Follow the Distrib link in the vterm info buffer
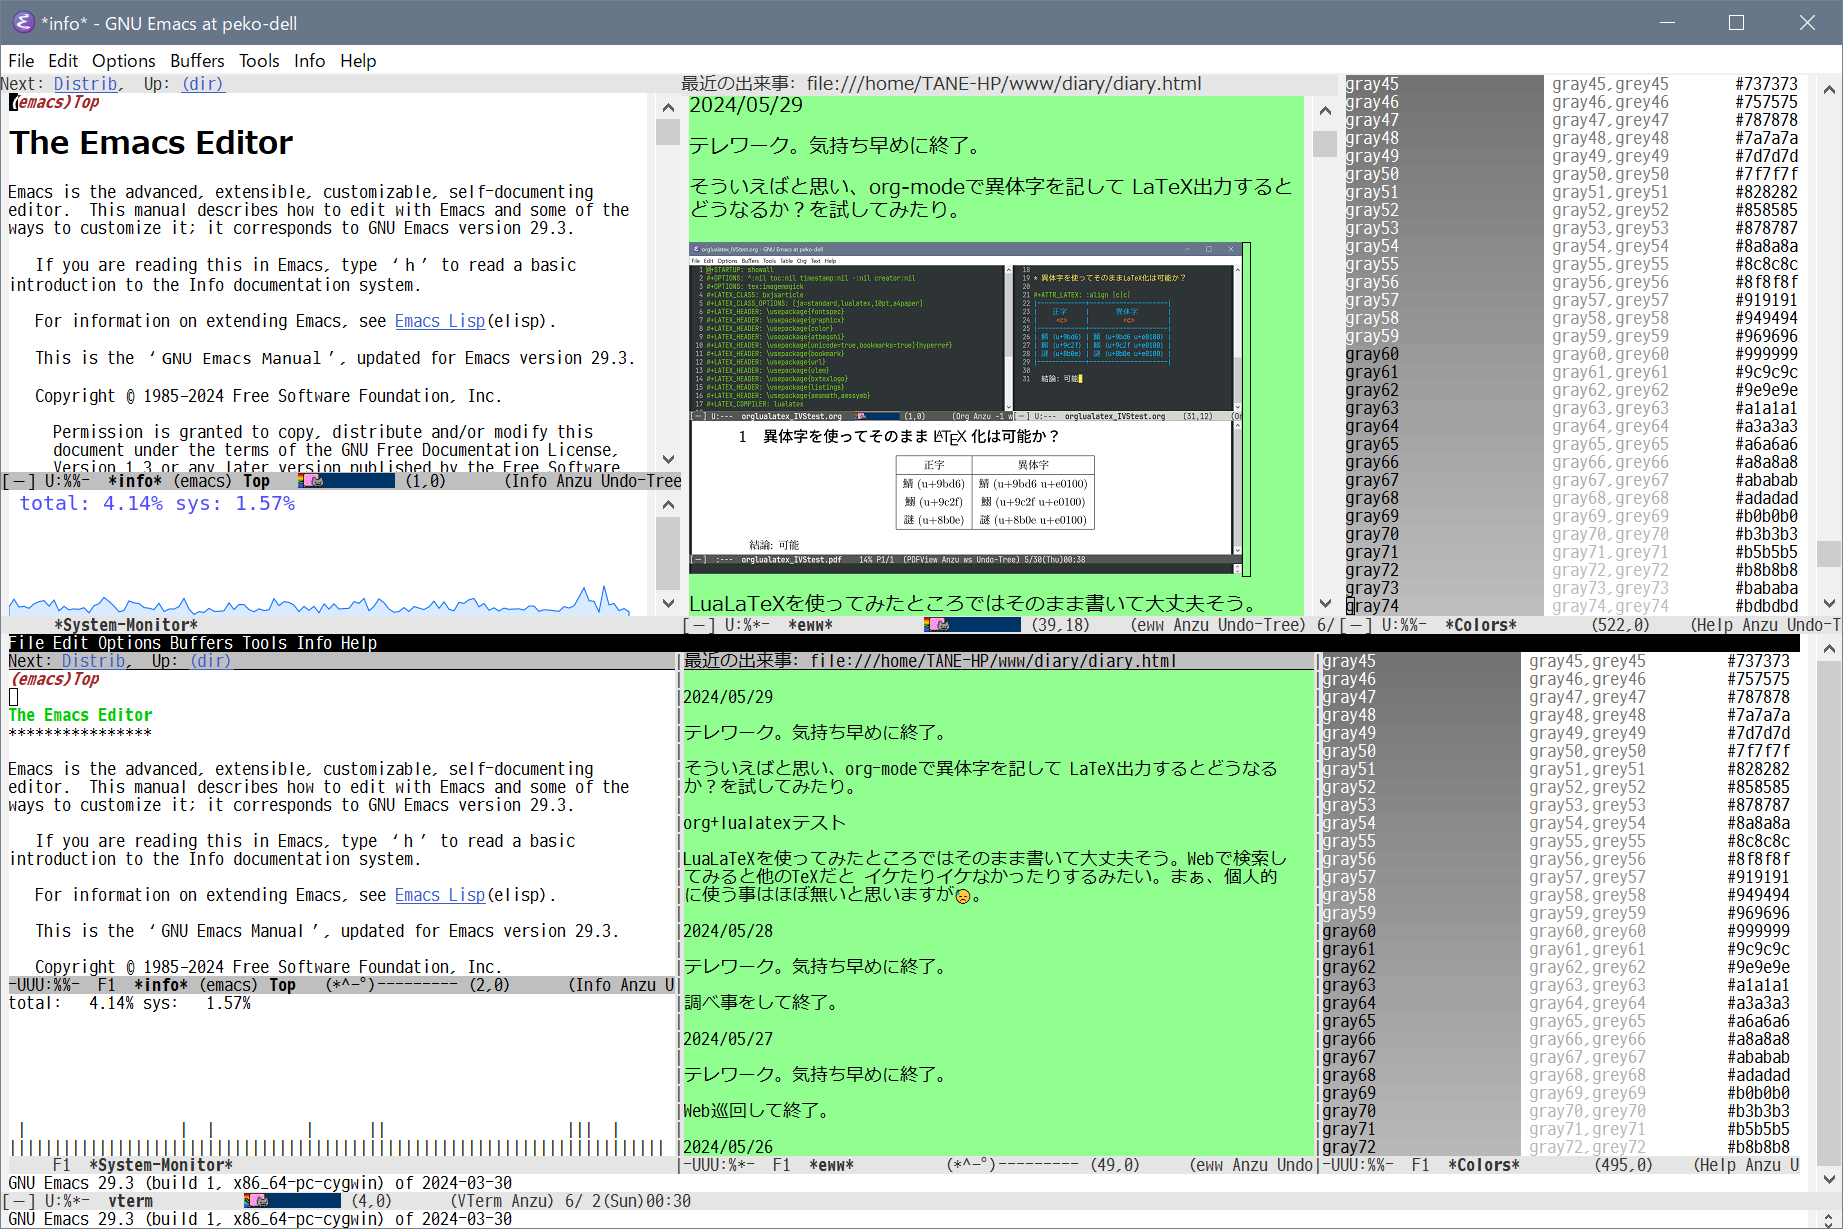Viewport: 1843px width, 1229px height. pyautogui.click(x=94, y=661)
